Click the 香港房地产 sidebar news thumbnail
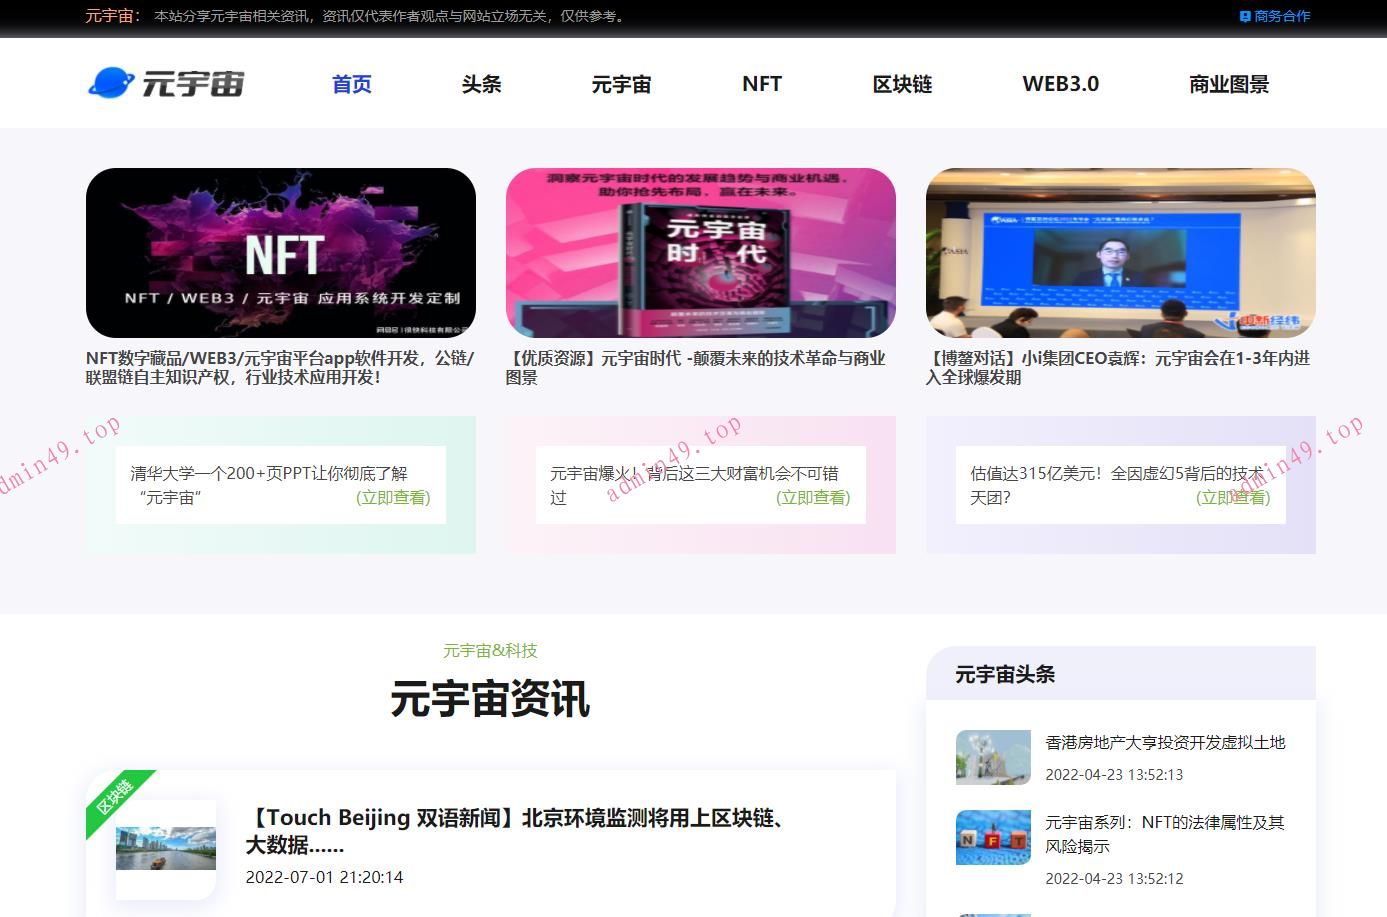Image resolution: width=1387 pixels, height=917 pixels. click(992, 757)
